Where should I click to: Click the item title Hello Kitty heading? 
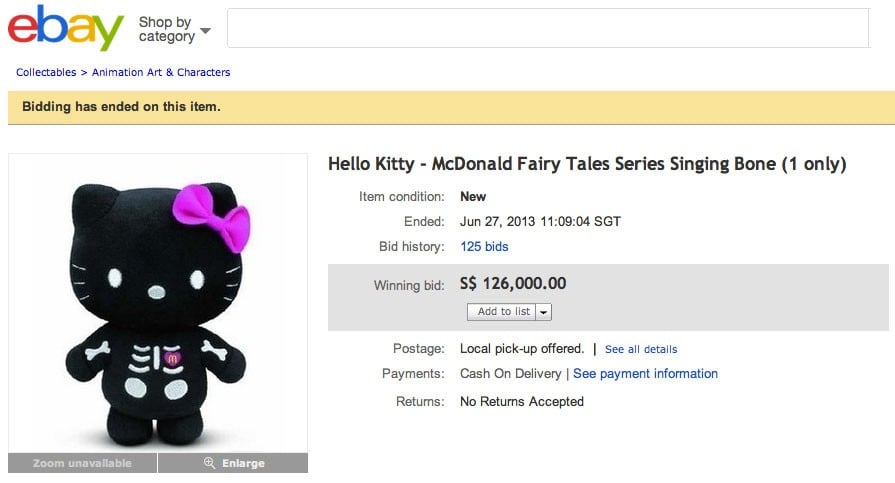[587, 164]
